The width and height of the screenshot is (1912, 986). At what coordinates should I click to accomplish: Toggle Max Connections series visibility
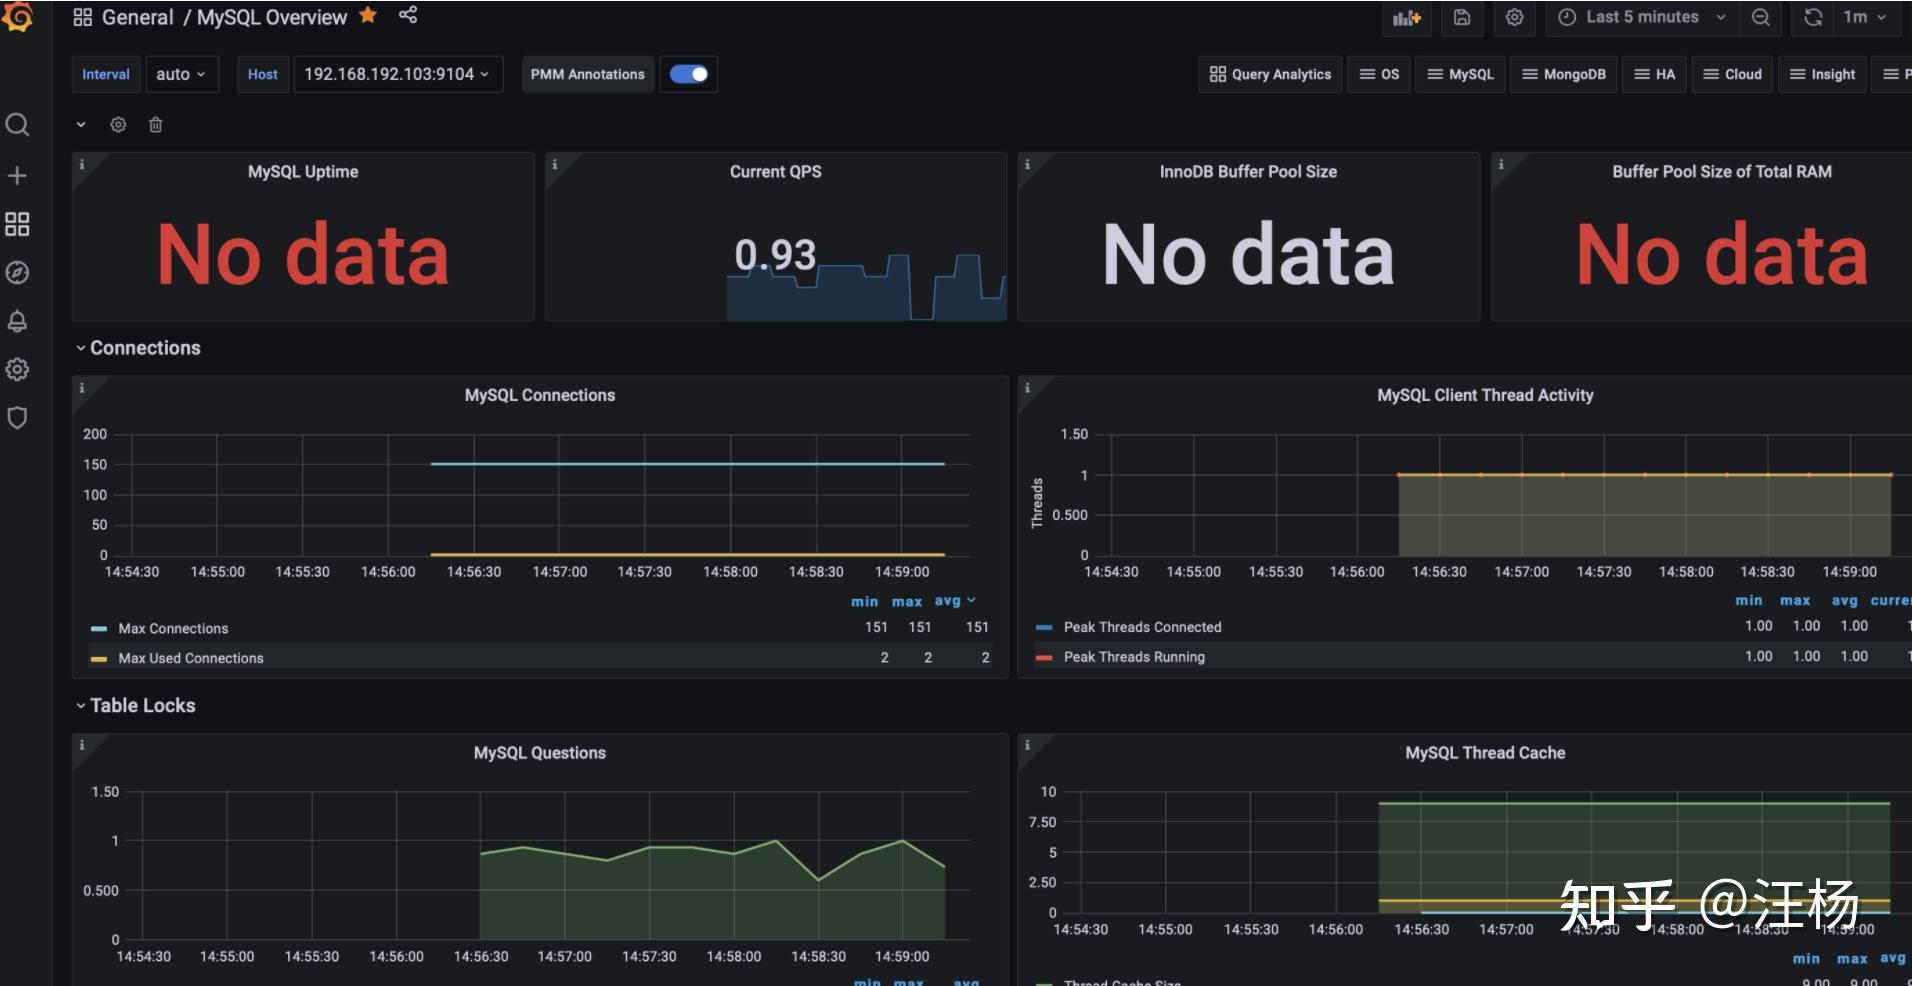pos(173,628)
